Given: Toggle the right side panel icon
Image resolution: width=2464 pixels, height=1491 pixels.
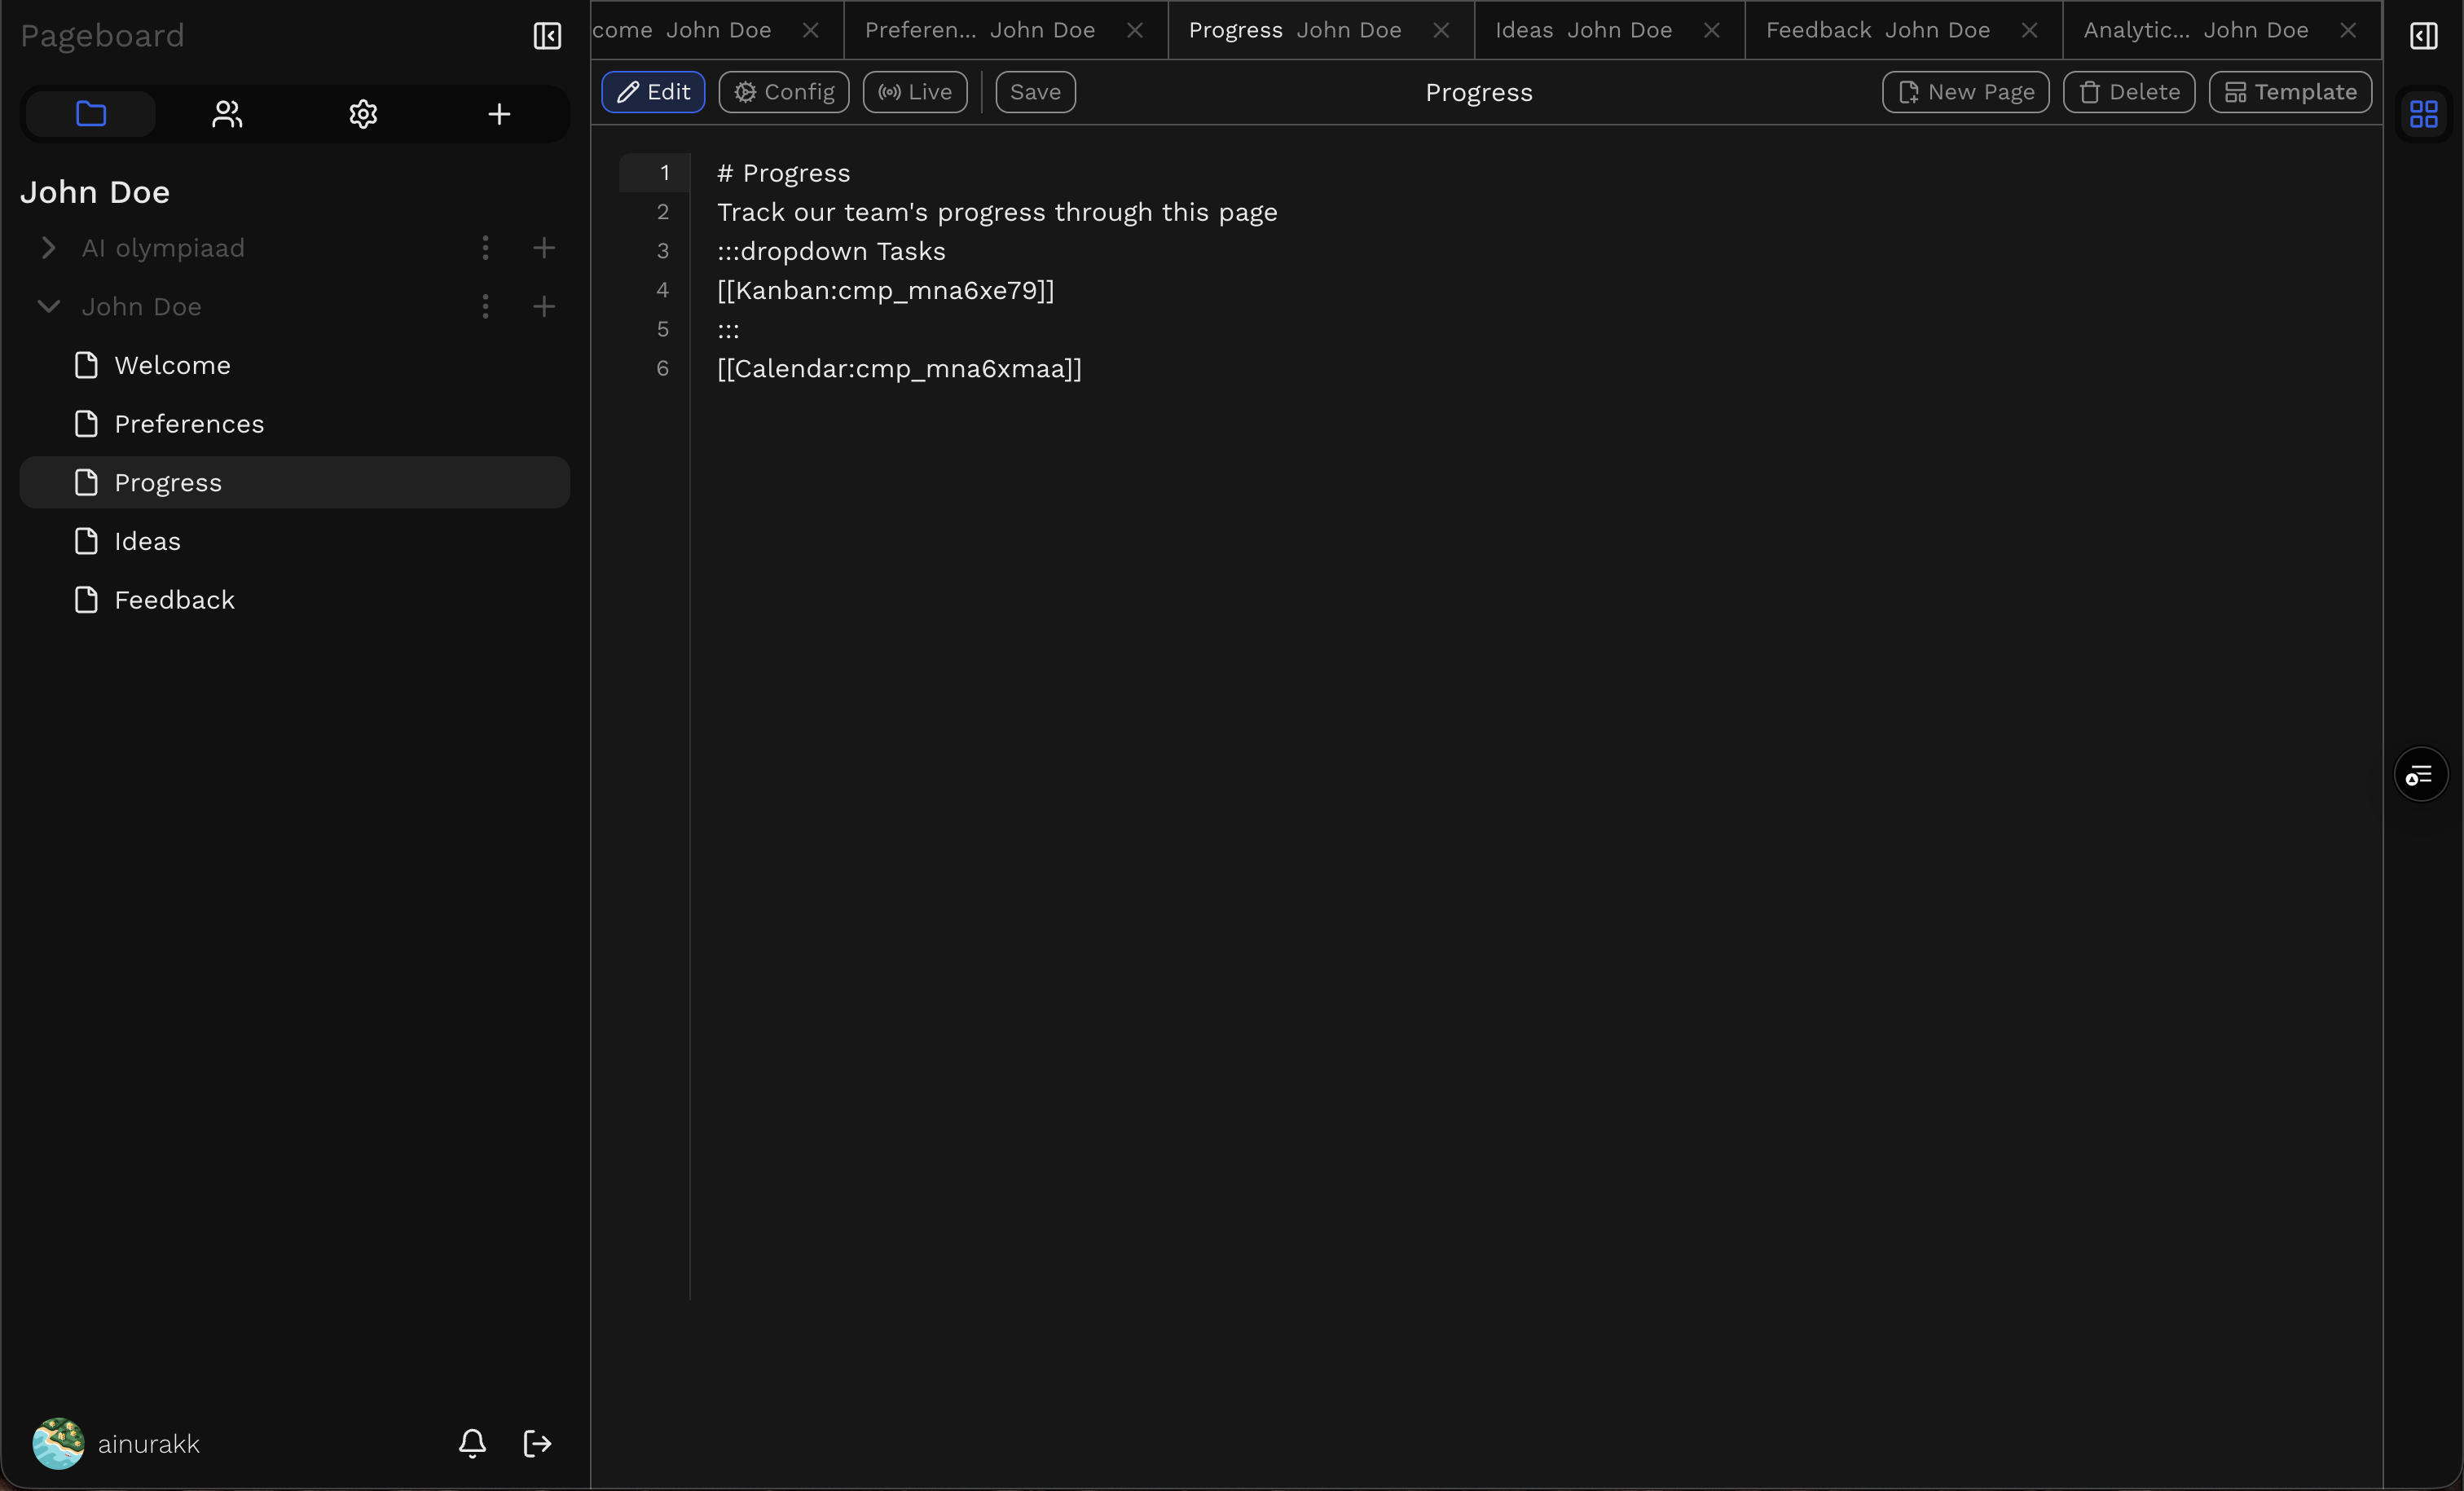Looking at the screenshot, I should point(2423,36).
